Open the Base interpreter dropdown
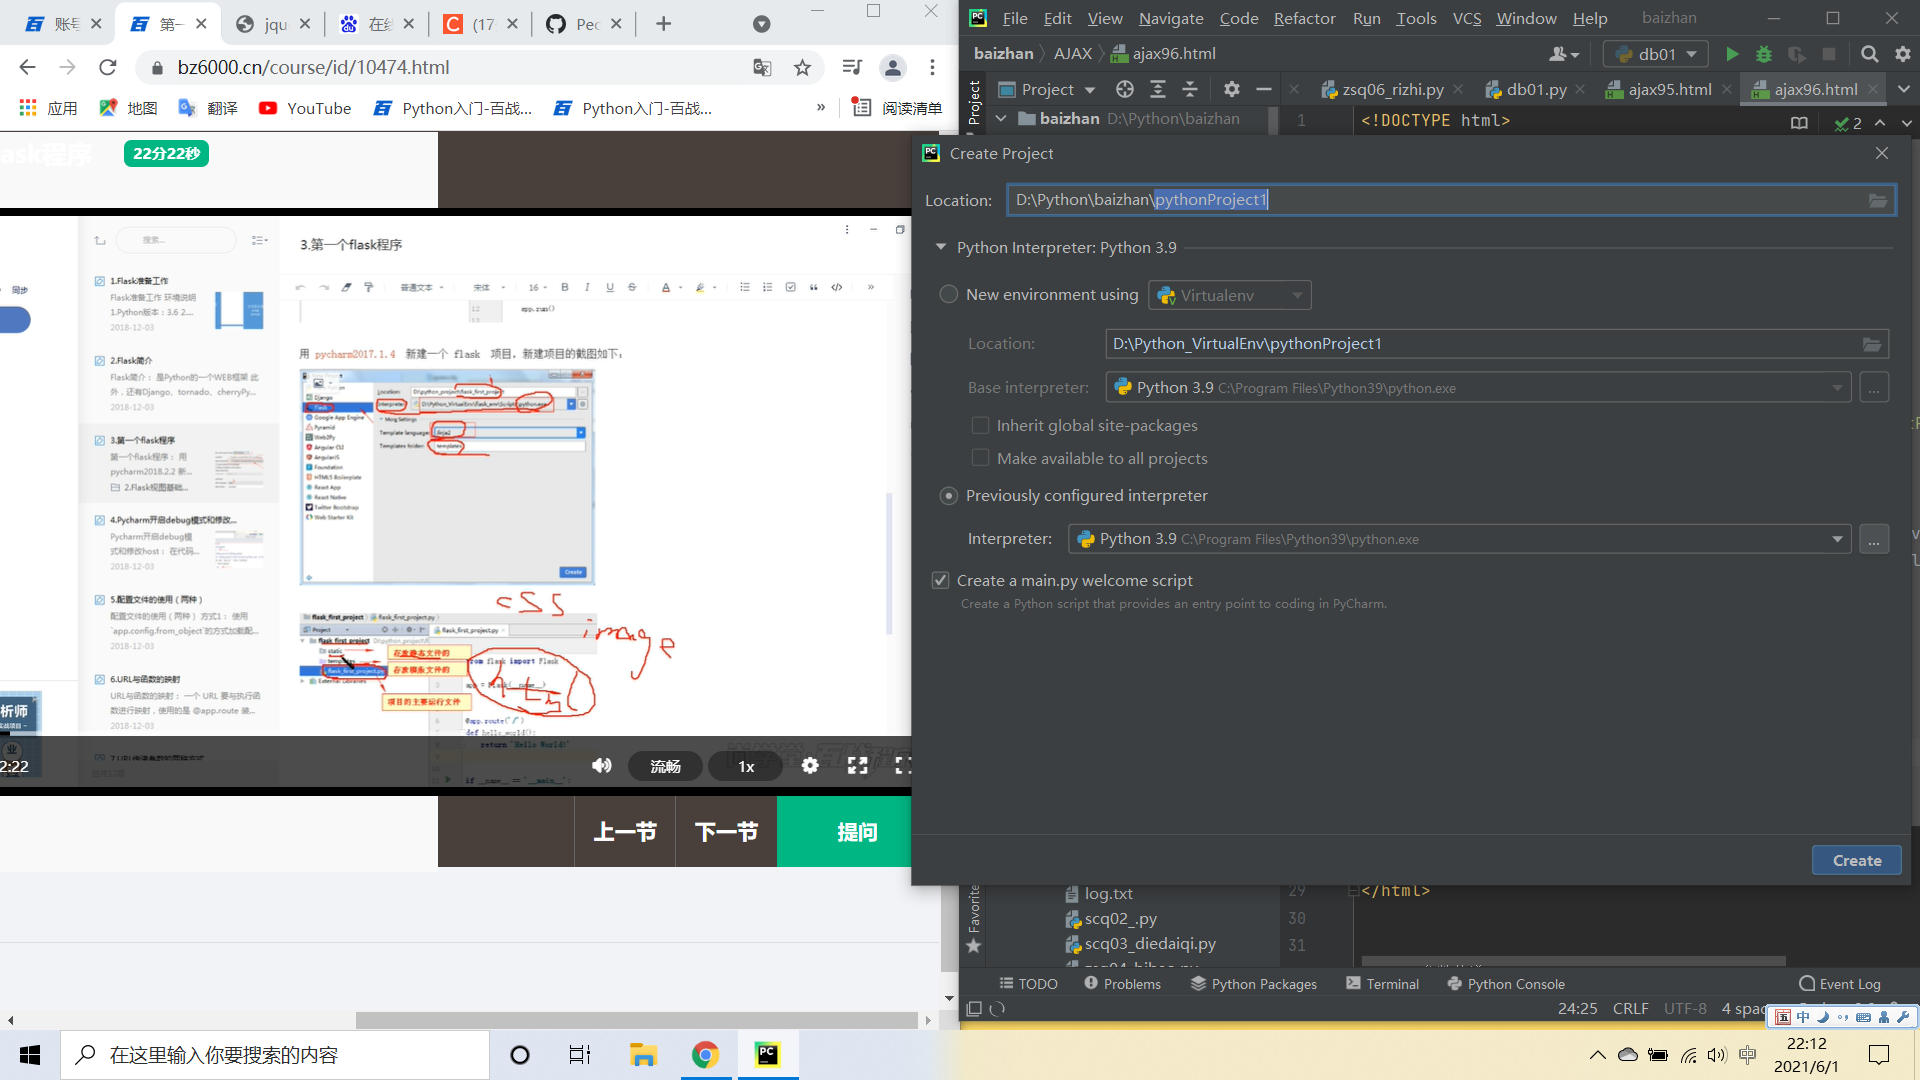The height and width of the screenshot is (1080, 1920). (1478, 388)
